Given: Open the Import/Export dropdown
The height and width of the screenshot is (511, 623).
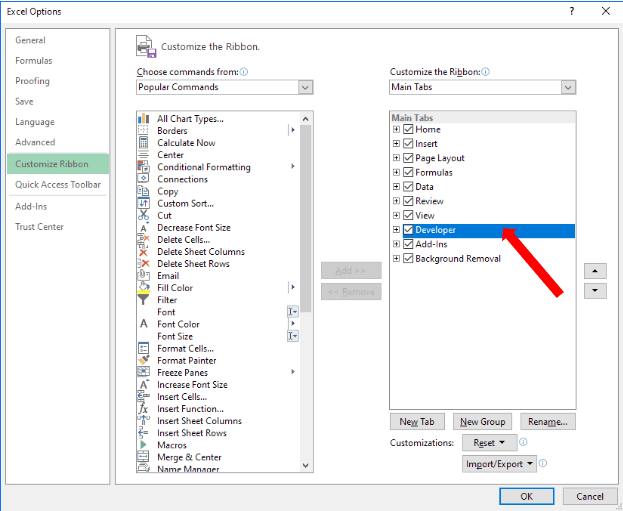Looking at the screenshot, I should (x=499, y=464).
